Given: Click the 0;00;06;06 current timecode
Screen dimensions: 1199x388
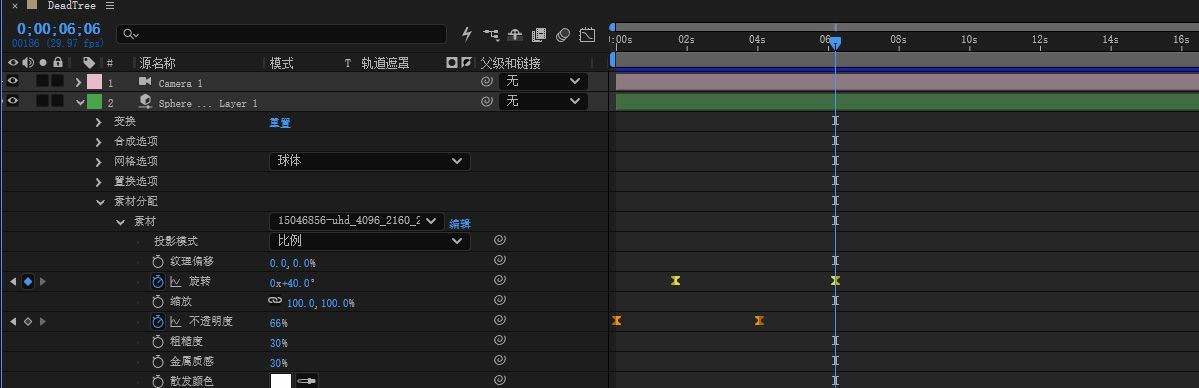Looking at the screenshot, I should pyautogui.click(x=59, y=29).
